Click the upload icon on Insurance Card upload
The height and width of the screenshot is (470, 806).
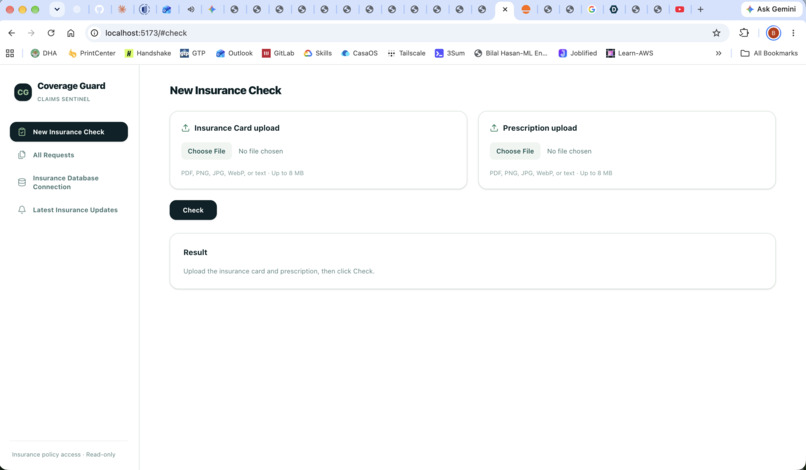(186, 128)
